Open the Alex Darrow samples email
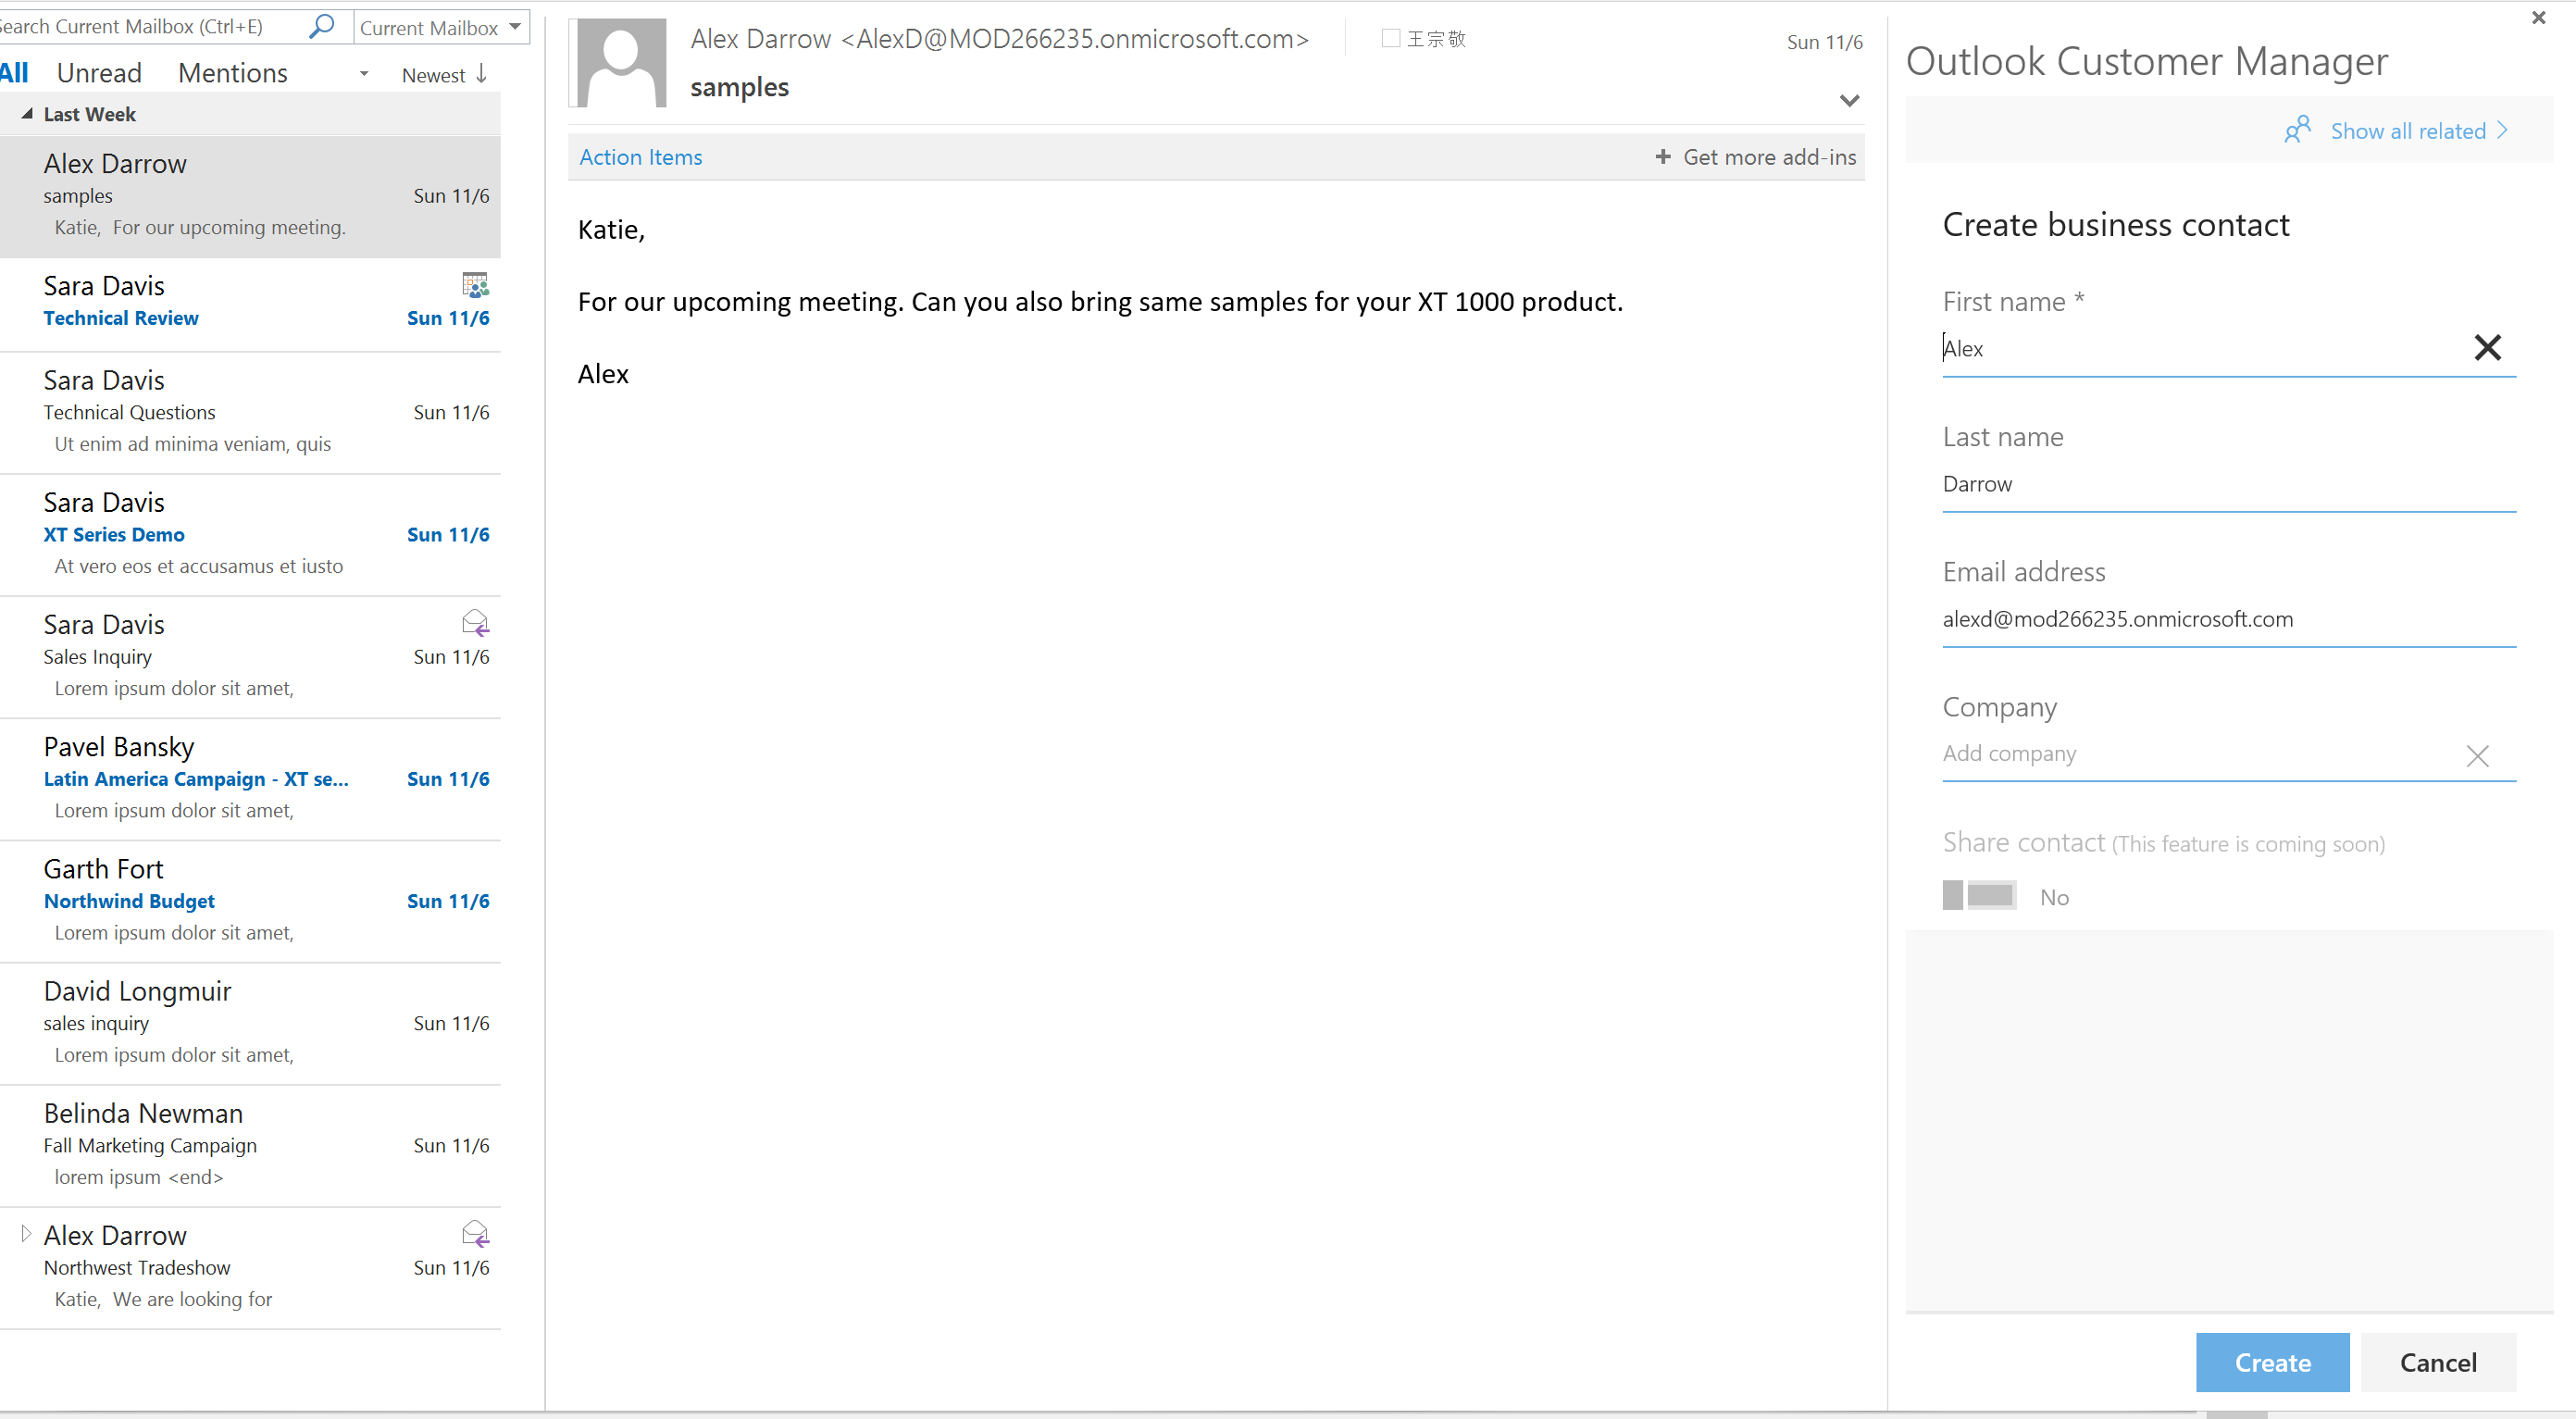Viewport: 2576px width, 1419px height. tap(250, 196)
